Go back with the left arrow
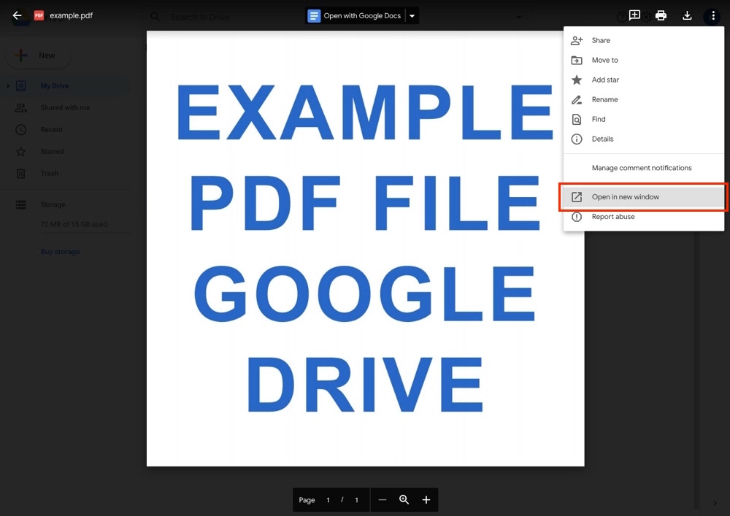The width and height of the screenshot is (730, 516). click(x=17, y=15)
